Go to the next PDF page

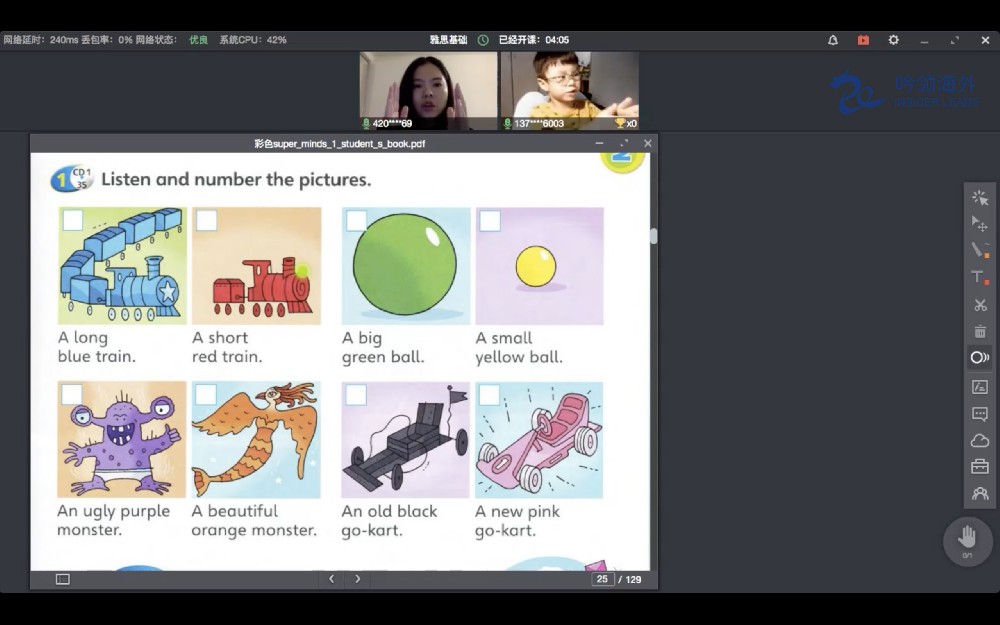coord(358,579)
